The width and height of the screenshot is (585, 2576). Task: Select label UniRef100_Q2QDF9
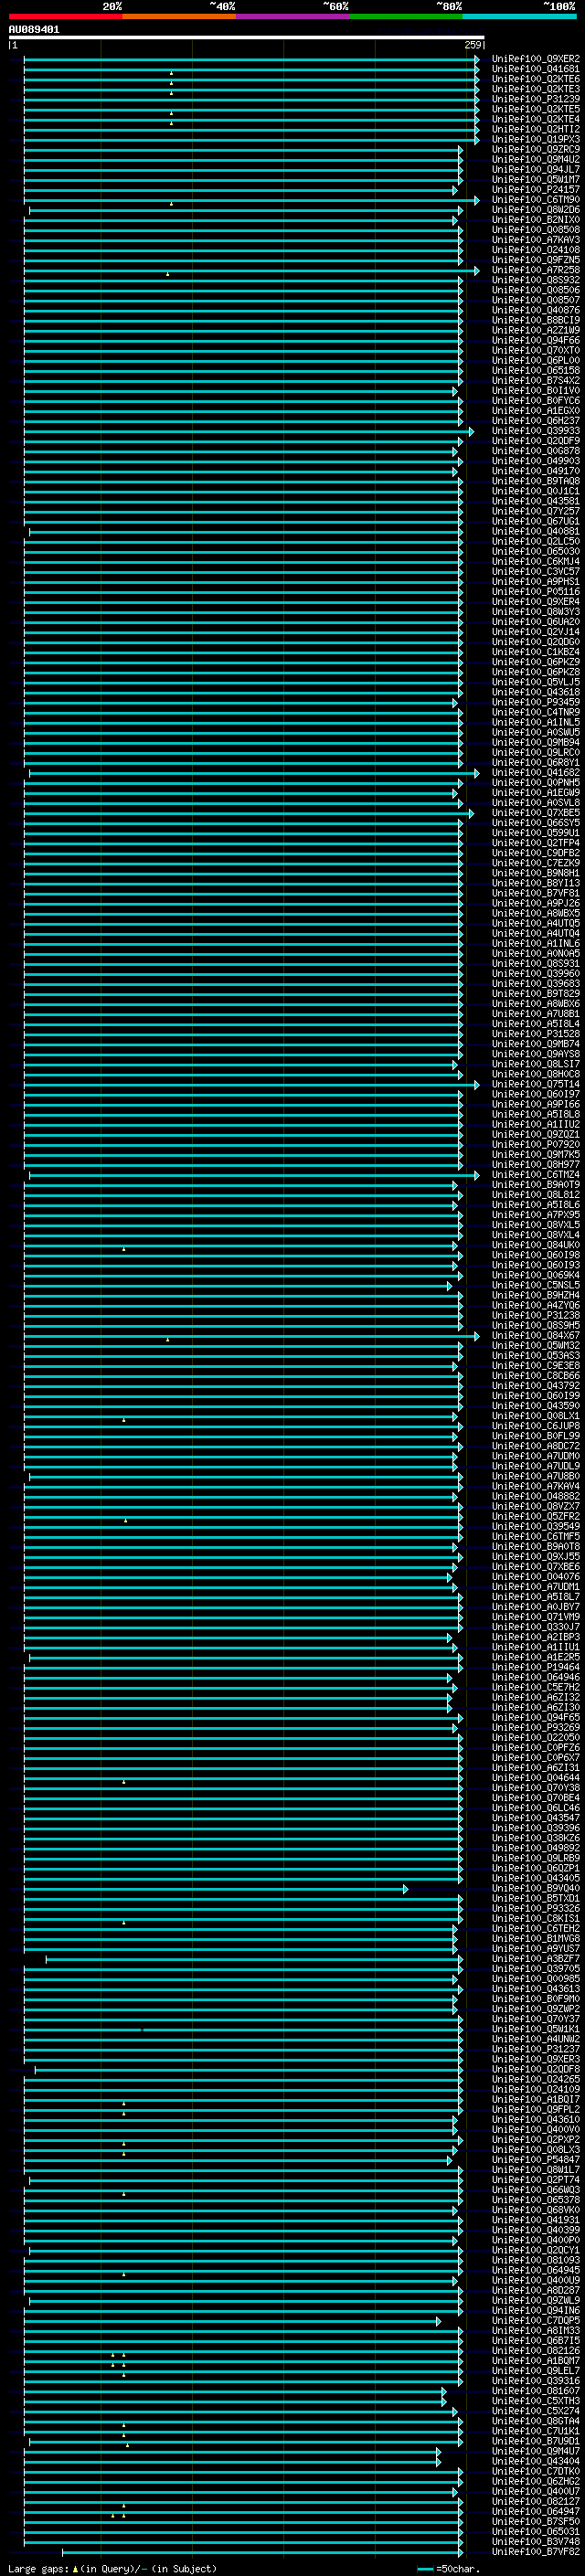coord(536,441)
